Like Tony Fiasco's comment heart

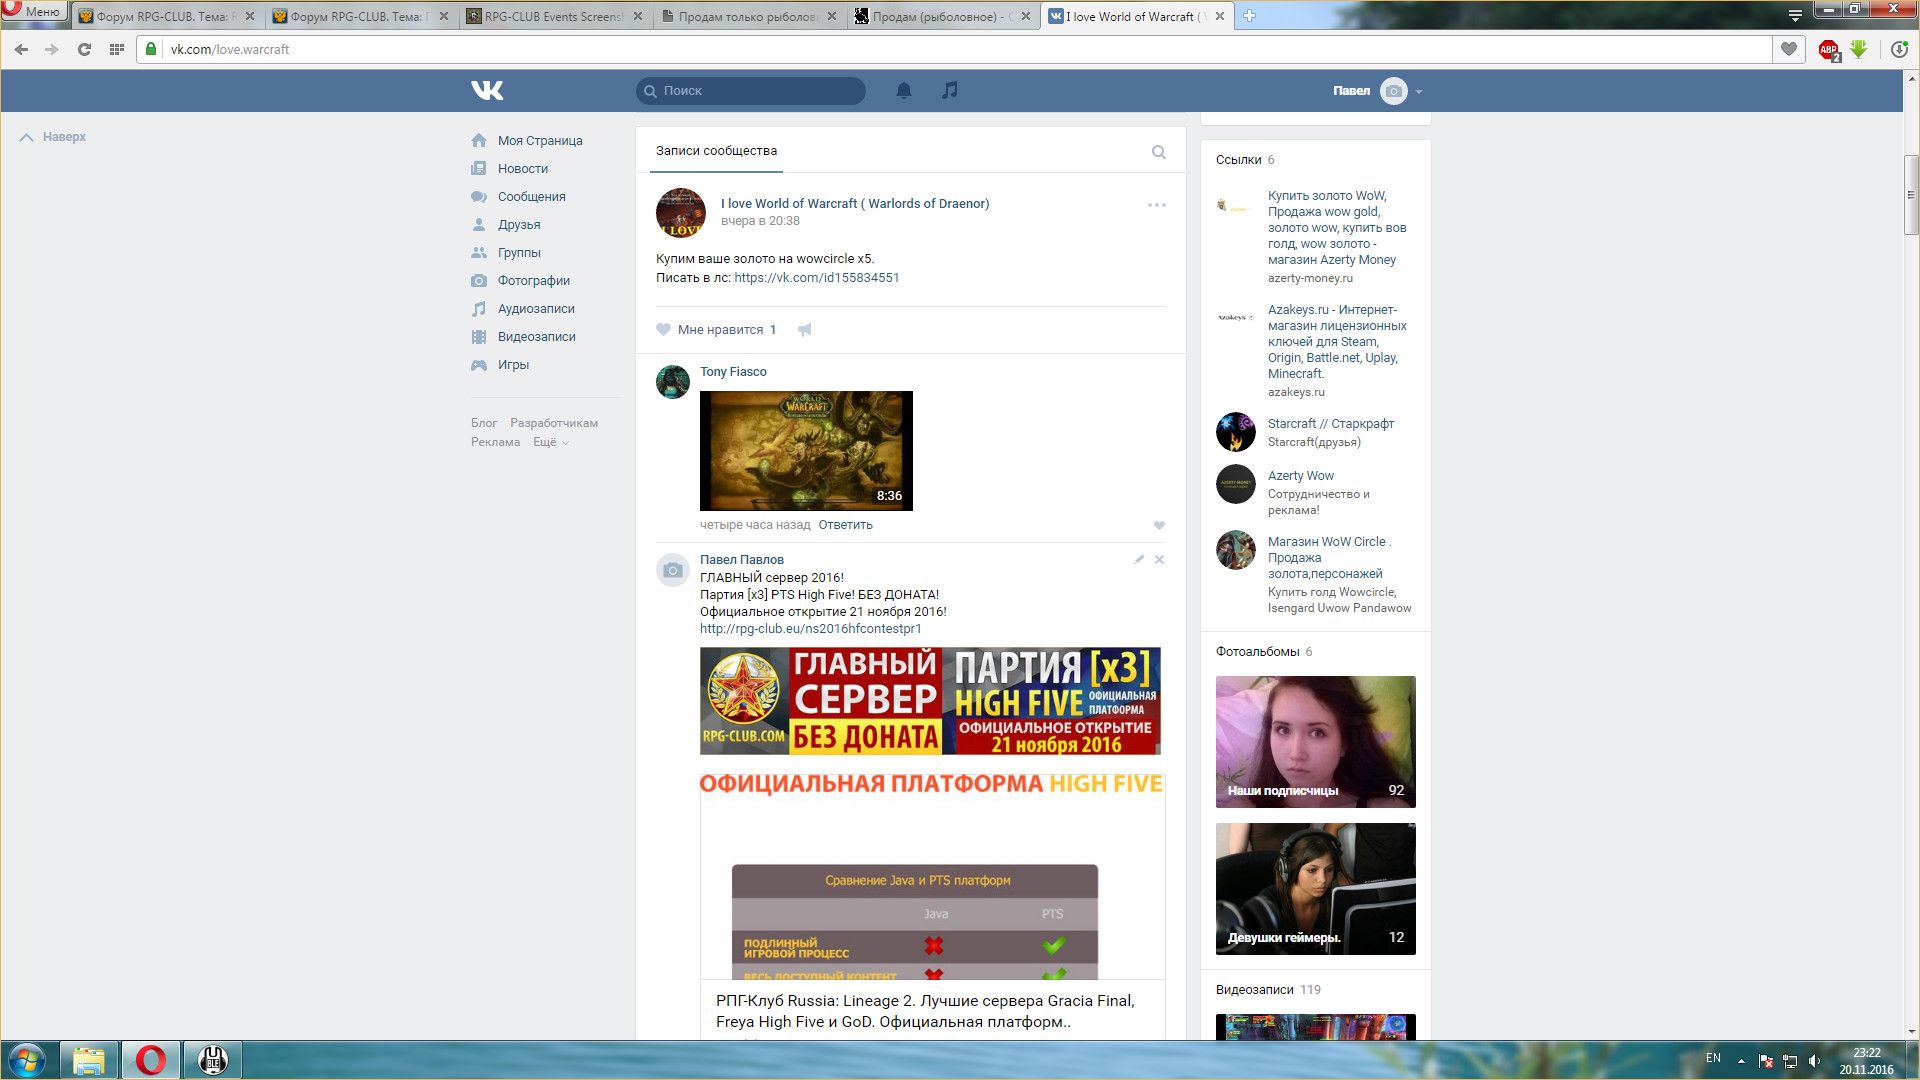pos(1159,526)
